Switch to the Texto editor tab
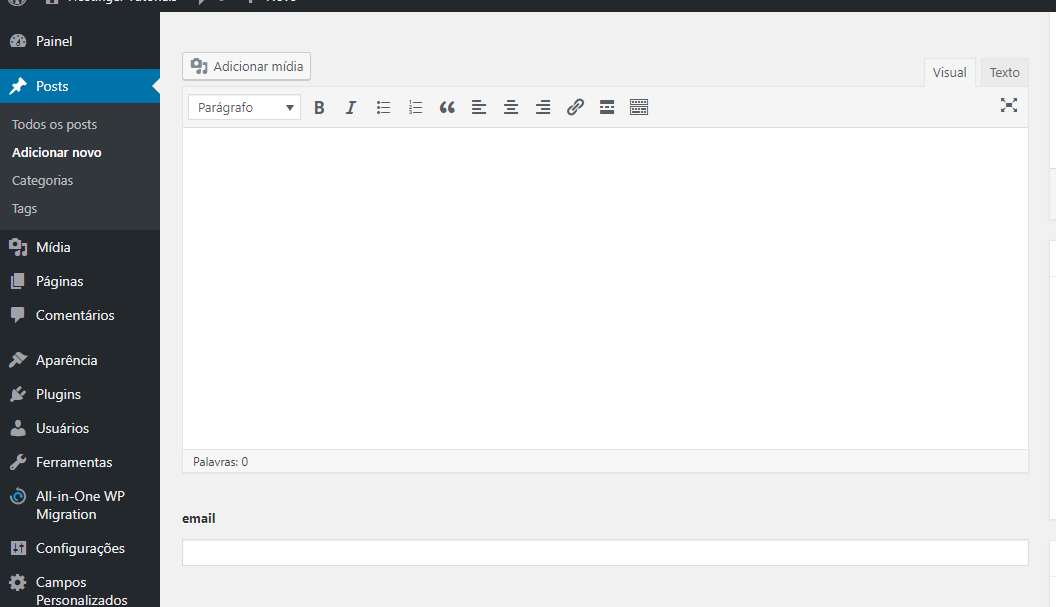The width and height of the screenshot is (1056, 607). coord(1003,72)
